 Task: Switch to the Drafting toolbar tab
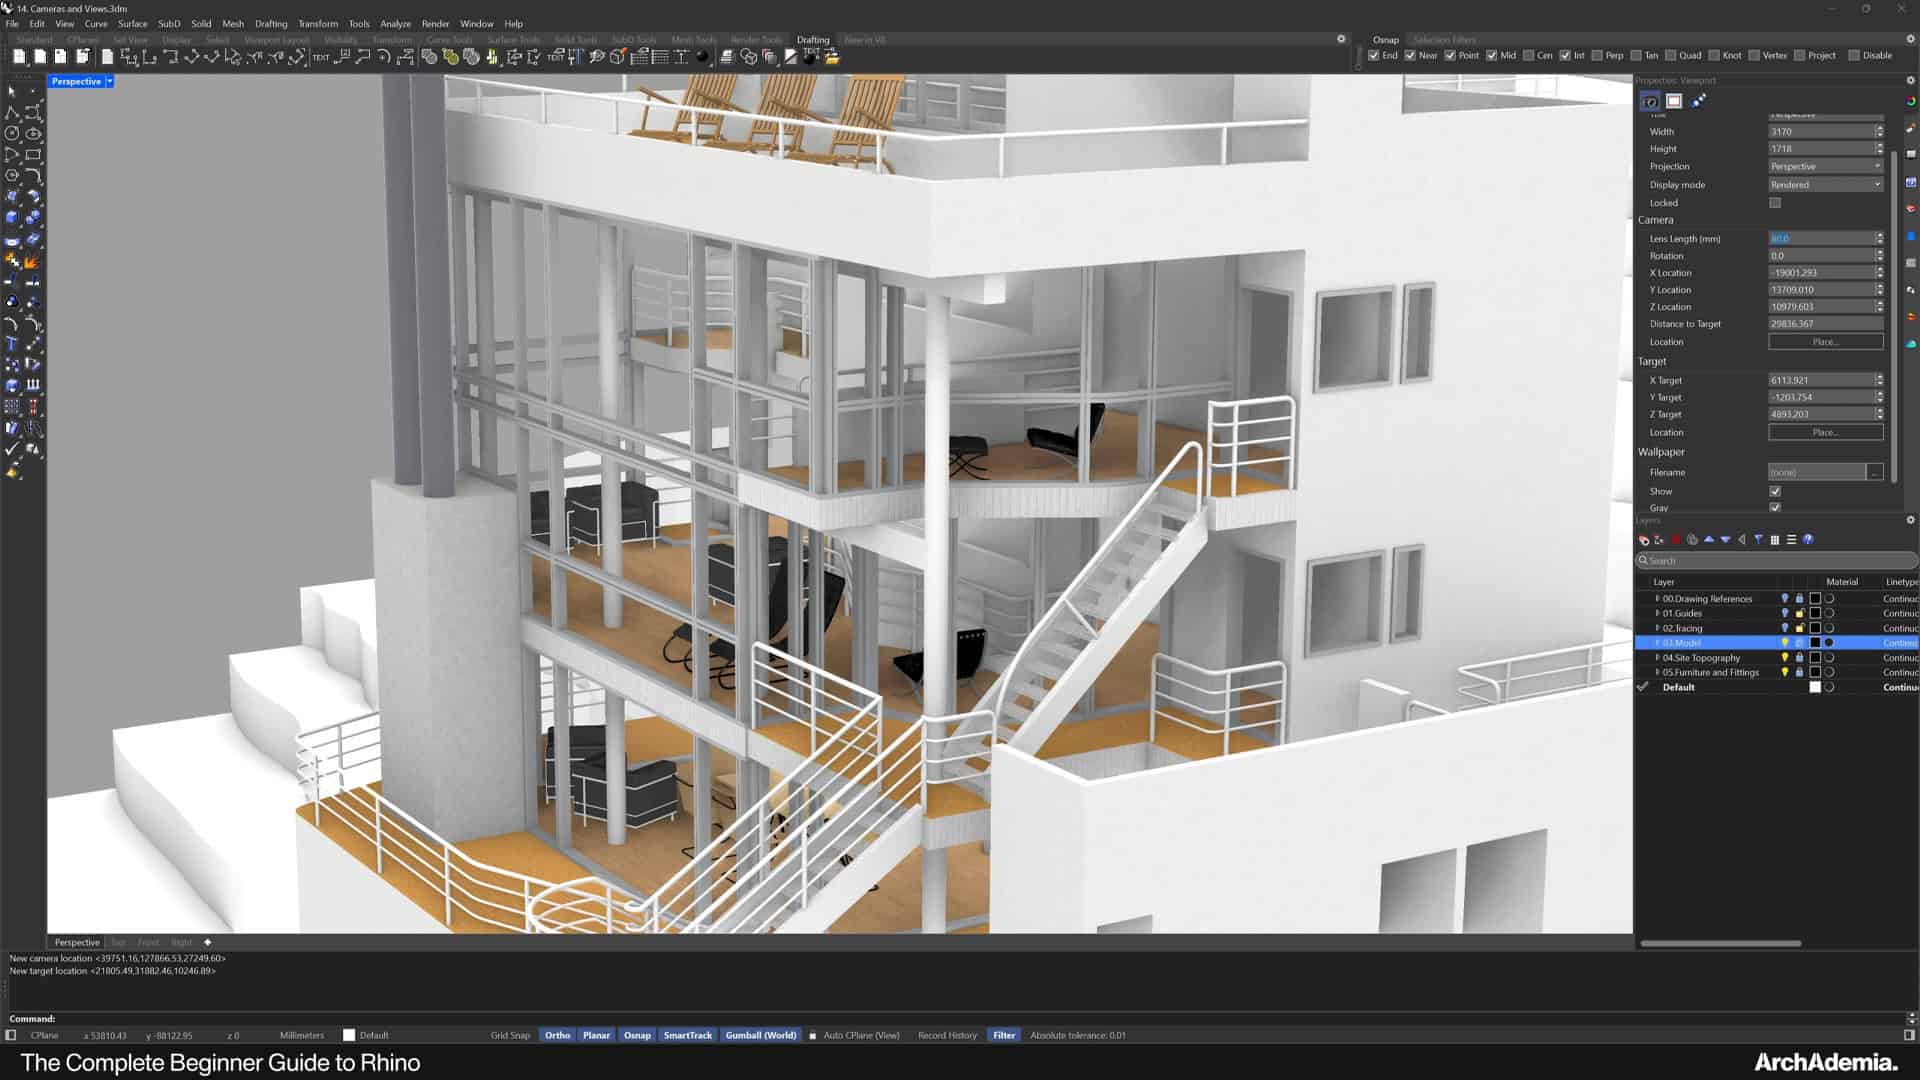click(x=813, y=40)
